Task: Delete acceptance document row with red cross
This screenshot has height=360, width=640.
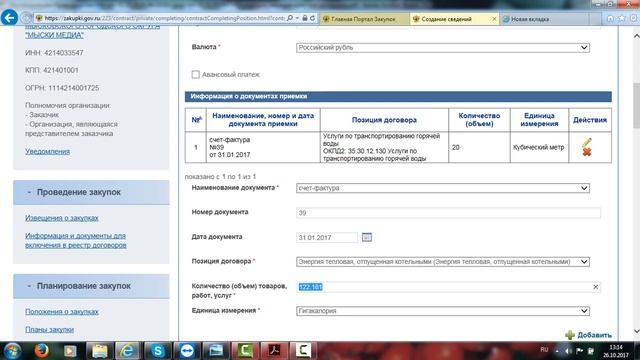Action: click(x=587, y=152)
